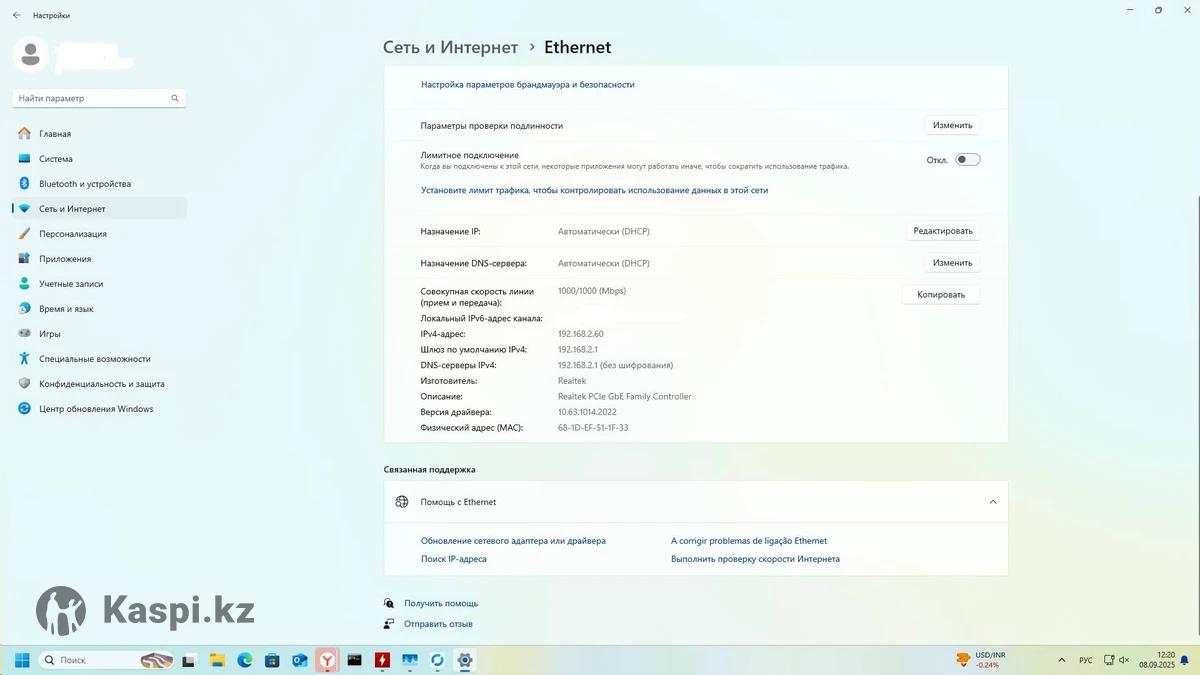Go to Windows Update center
Image resolution: width=1200 pixels, height=675 pixels.
(x=95, y=409)
